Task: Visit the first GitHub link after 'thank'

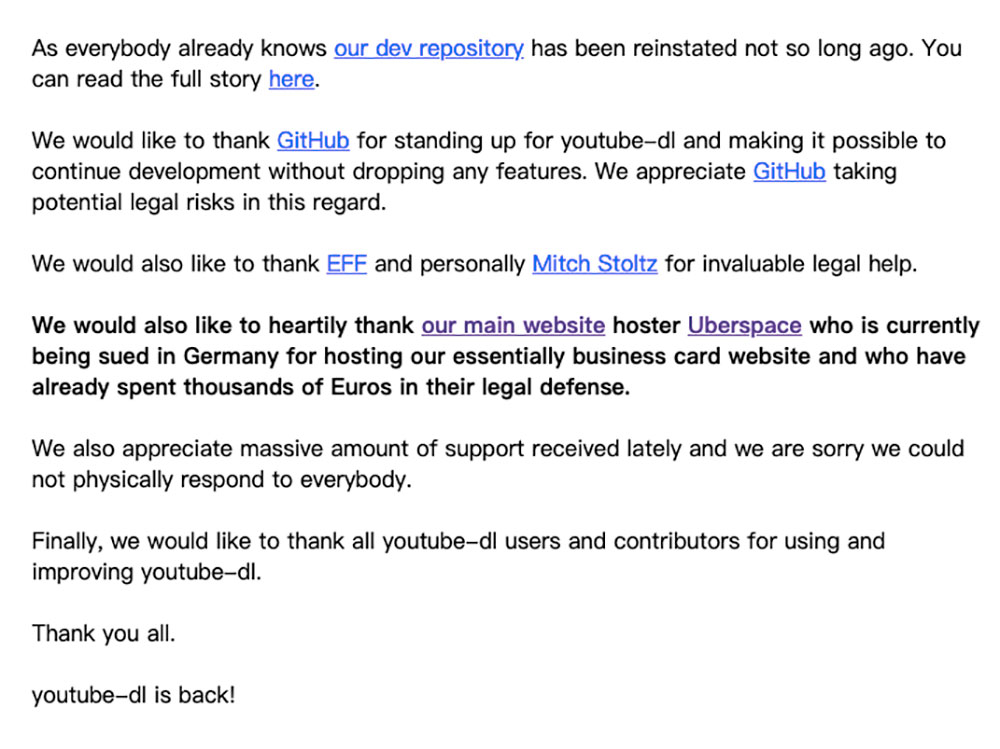Action: click(x=313, y=140)
